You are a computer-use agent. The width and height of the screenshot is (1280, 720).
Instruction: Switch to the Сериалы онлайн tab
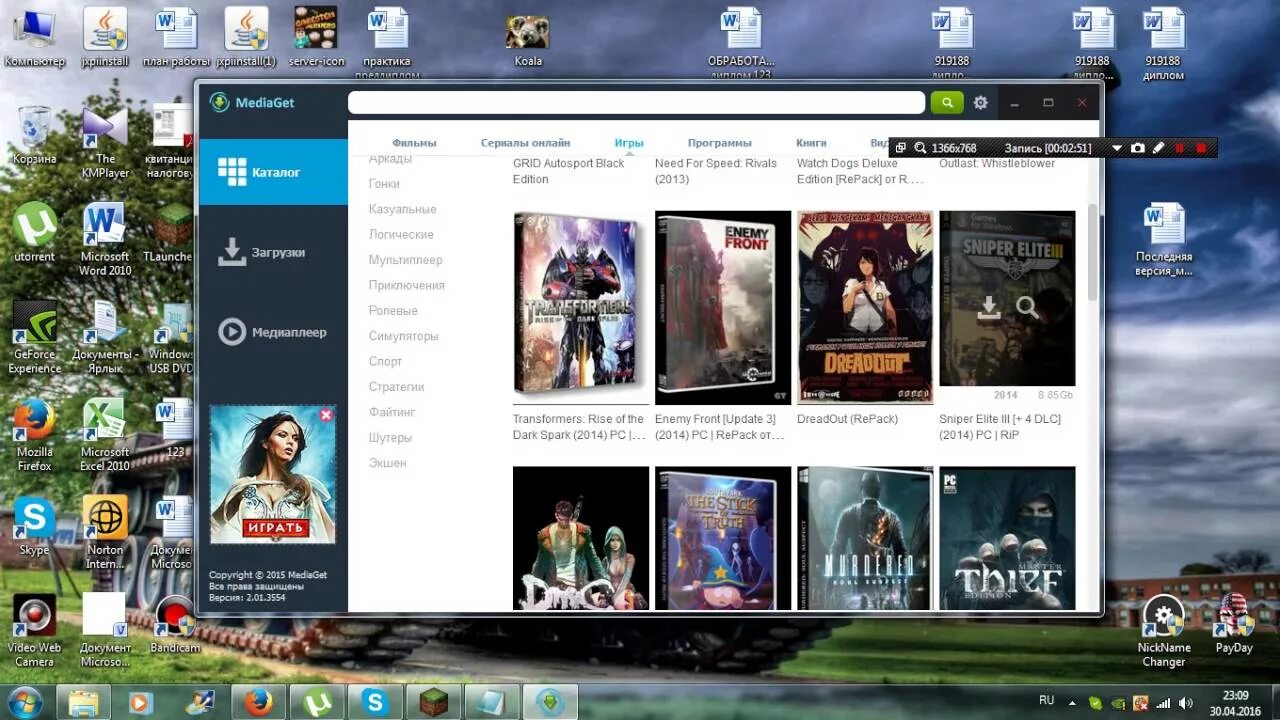pyautogui.click(x=525, y=143)
